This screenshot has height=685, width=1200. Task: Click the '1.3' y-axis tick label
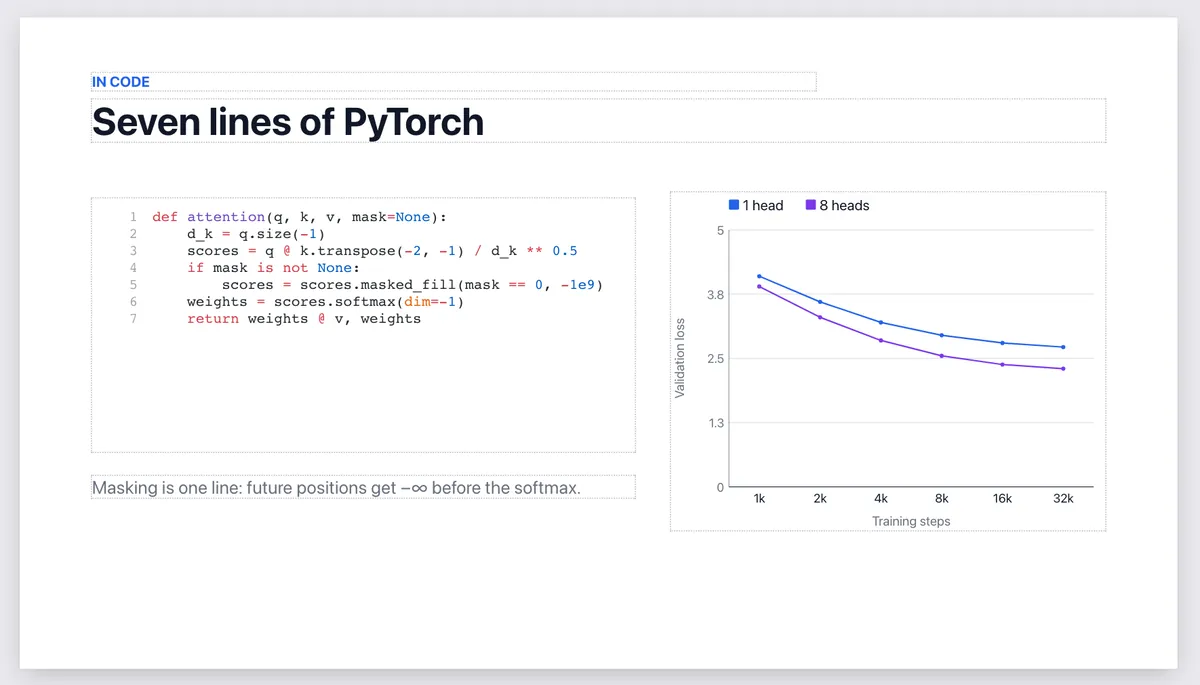click(714, 423)
